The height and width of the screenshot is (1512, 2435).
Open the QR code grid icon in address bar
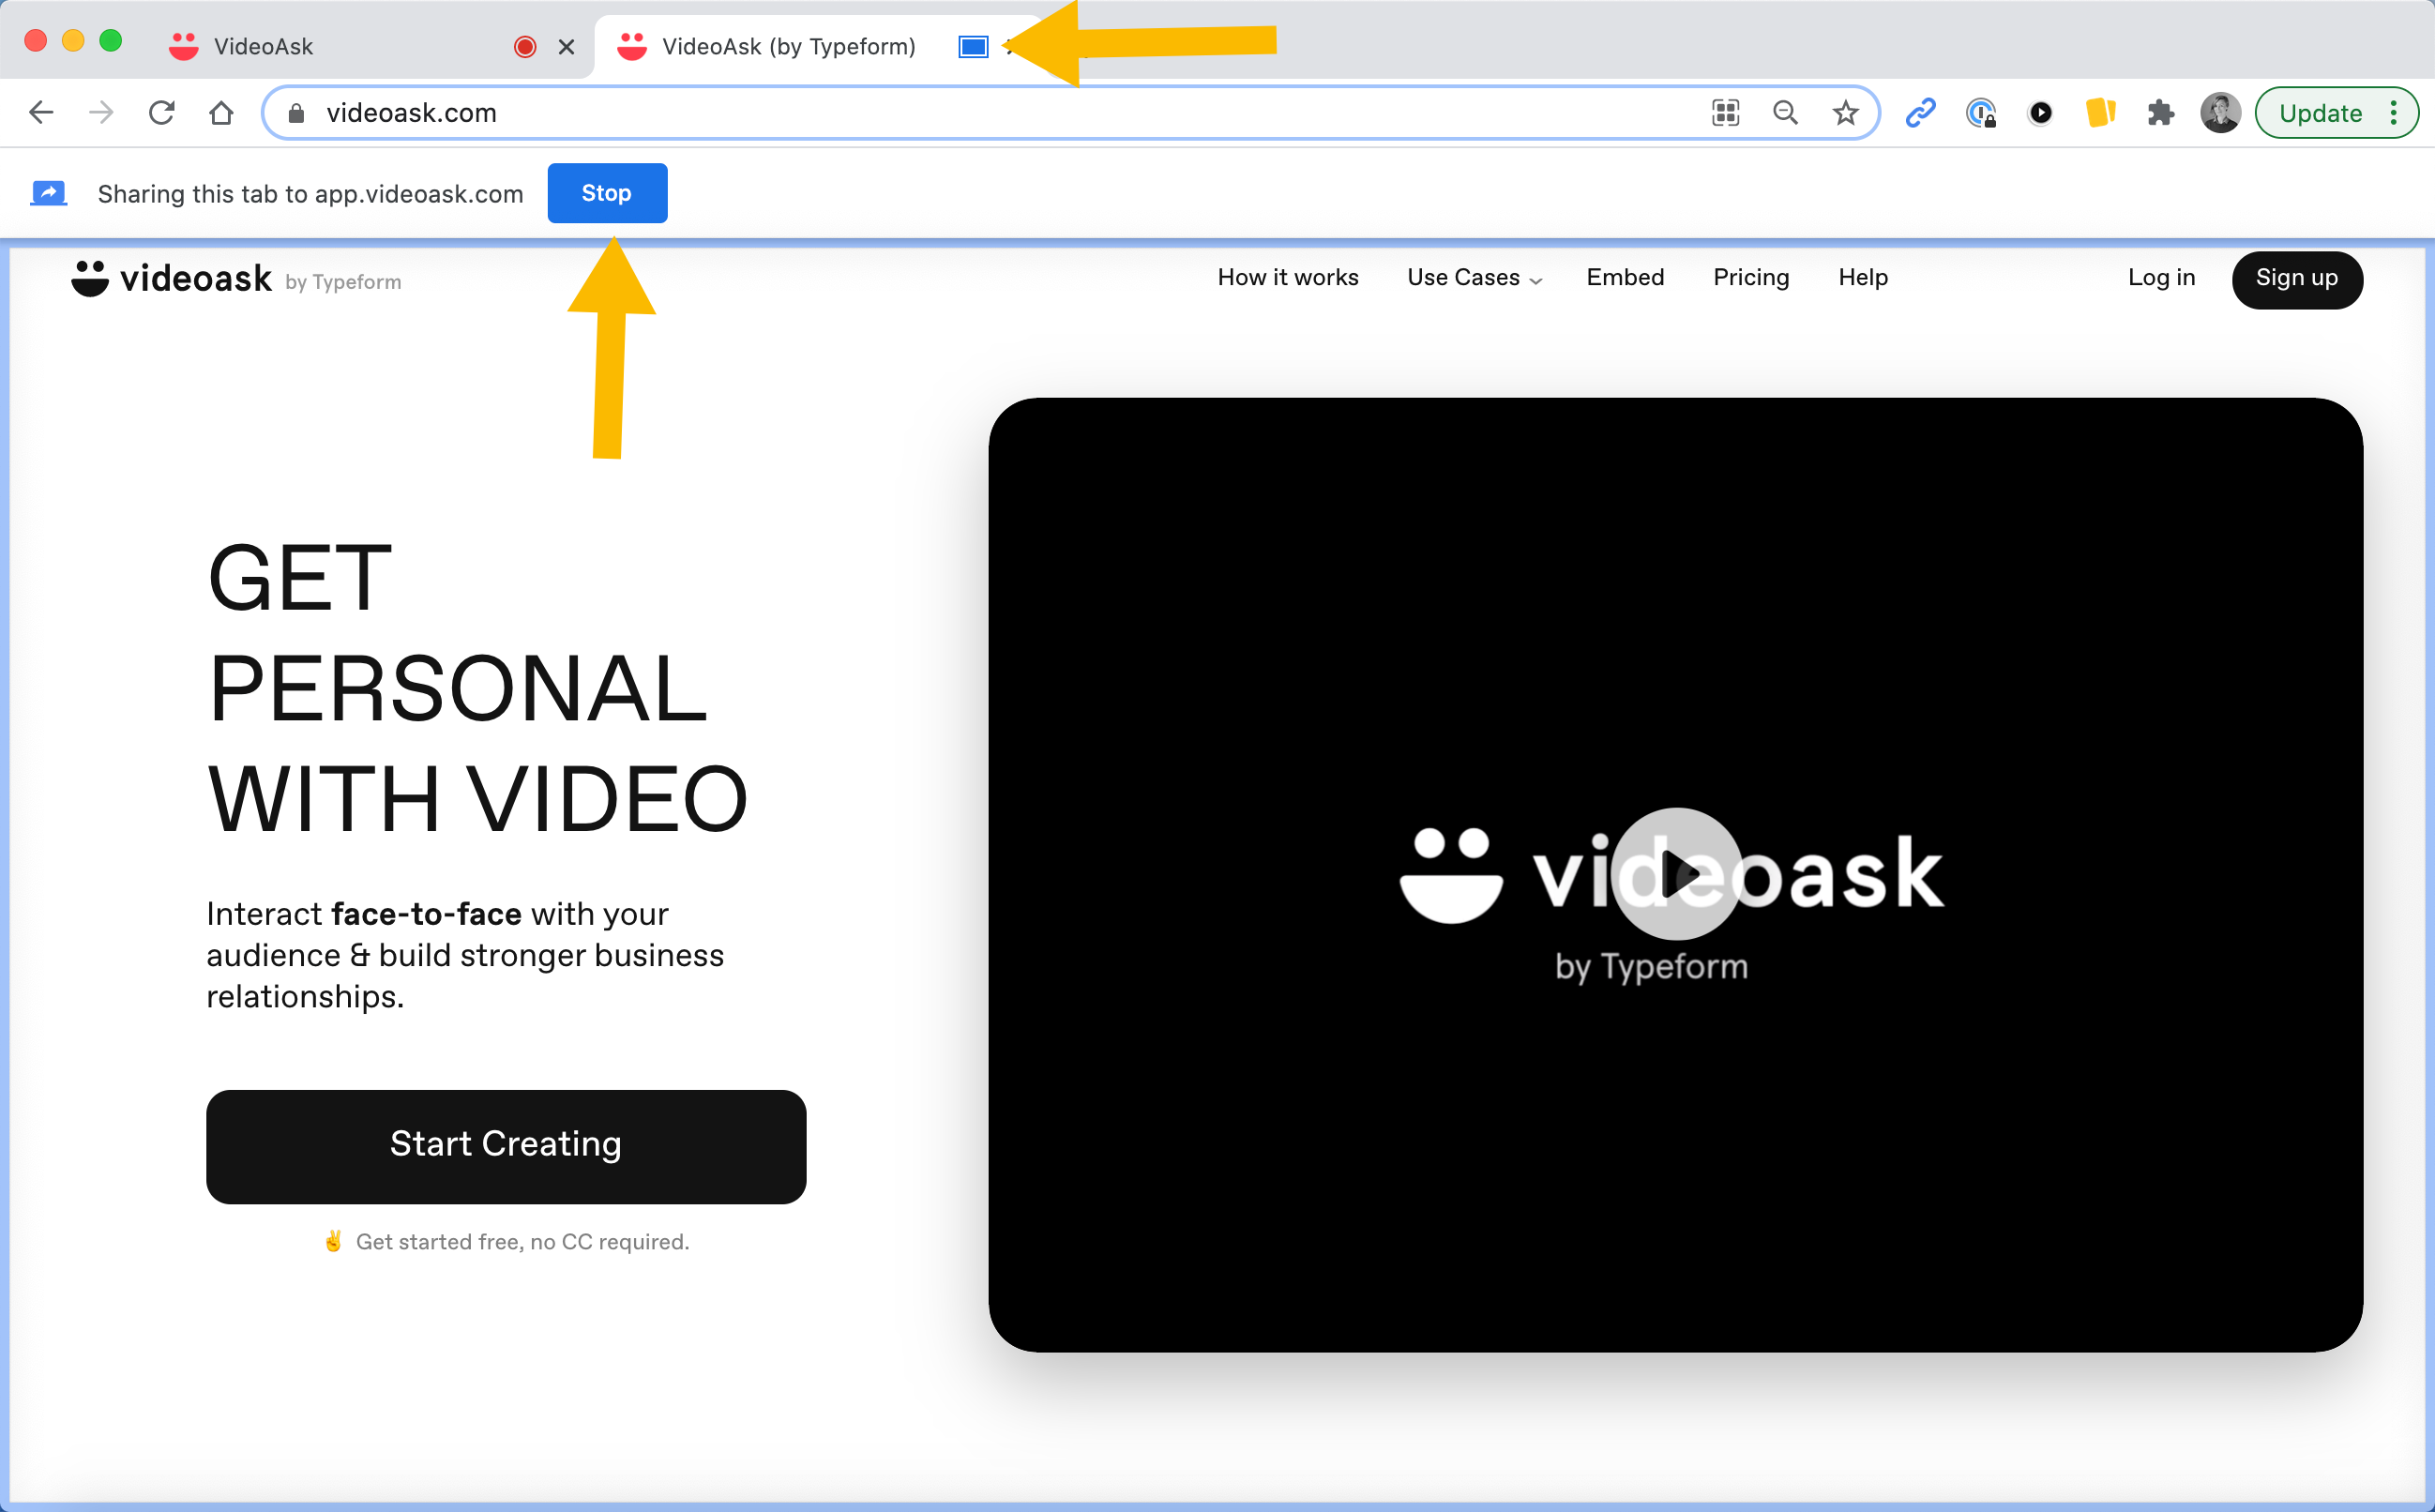(x=1725, y=113)
